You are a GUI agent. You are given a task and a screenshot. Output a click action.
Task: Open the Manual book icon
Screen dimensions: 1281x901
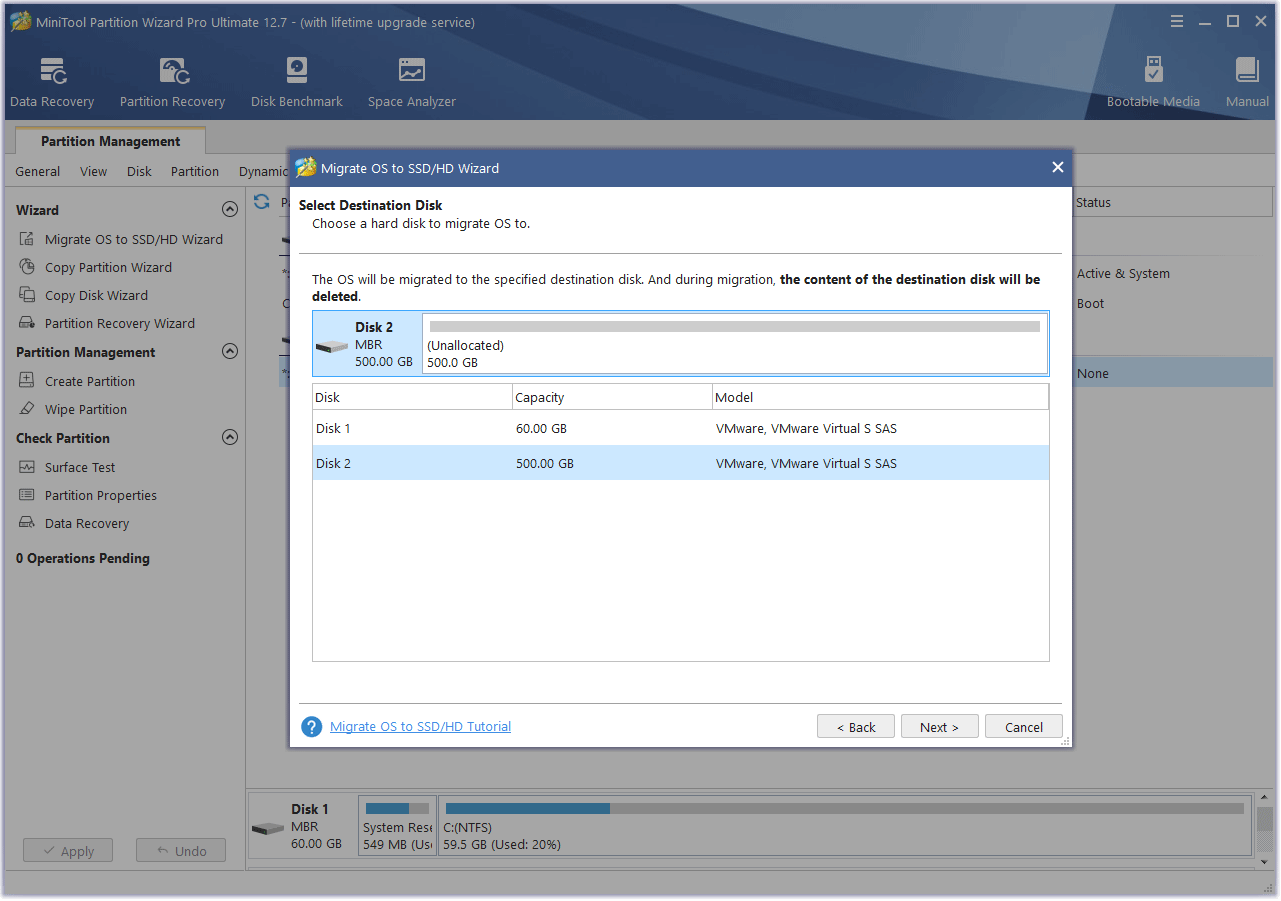click(x=1247, y=72)
